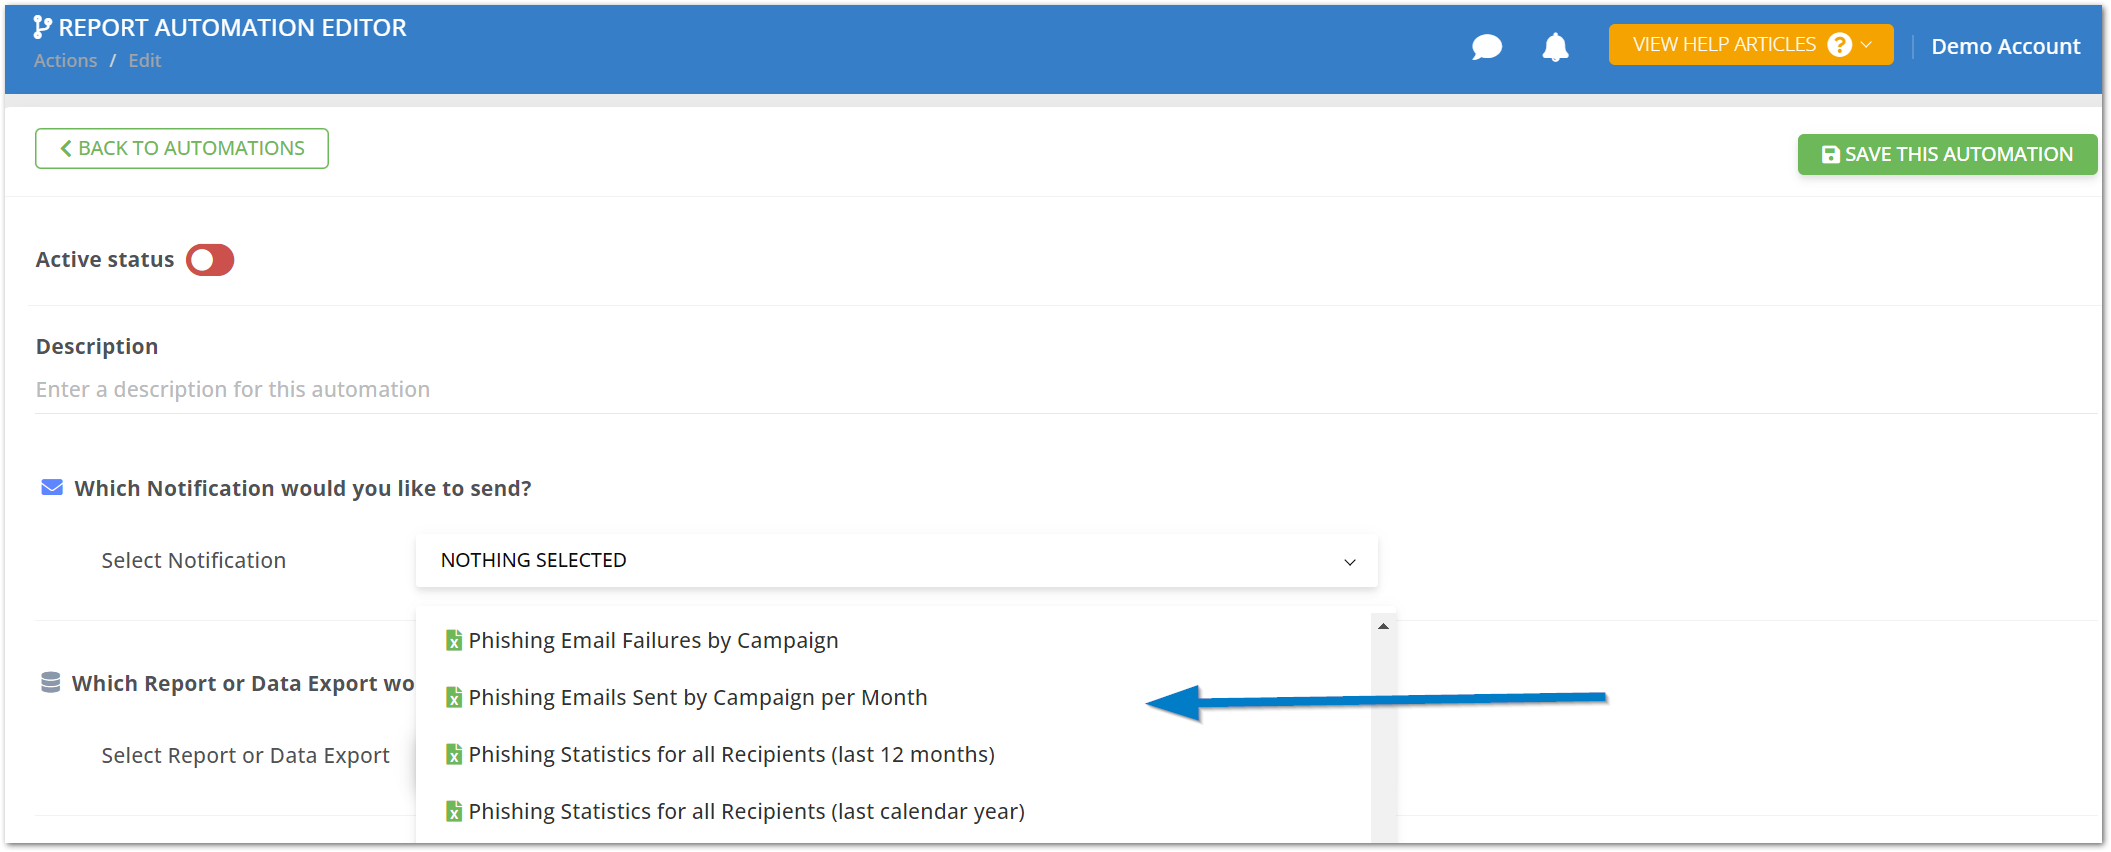
Task: Click the spreadsheet icon for Phishing Email Failures
Action: 454,640
